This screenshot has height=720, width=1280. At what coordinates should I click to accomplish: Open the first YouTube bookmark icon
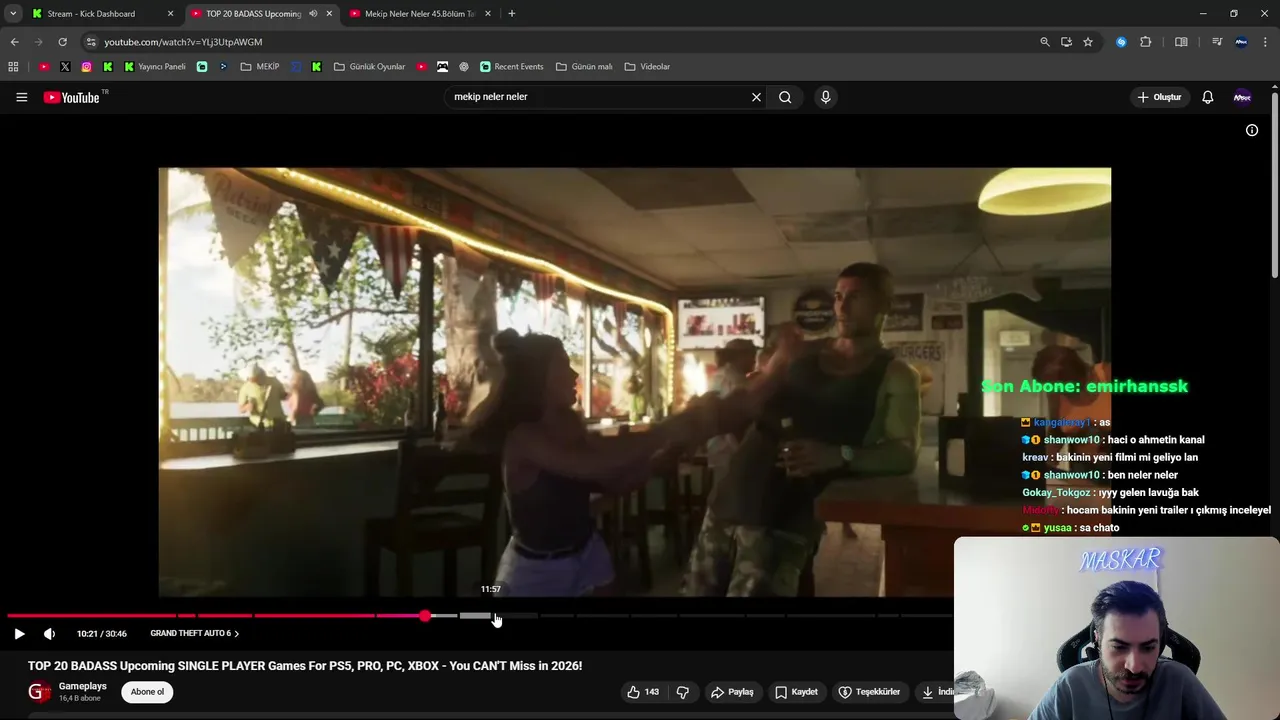pyautogui.click(x=44, y=67)
